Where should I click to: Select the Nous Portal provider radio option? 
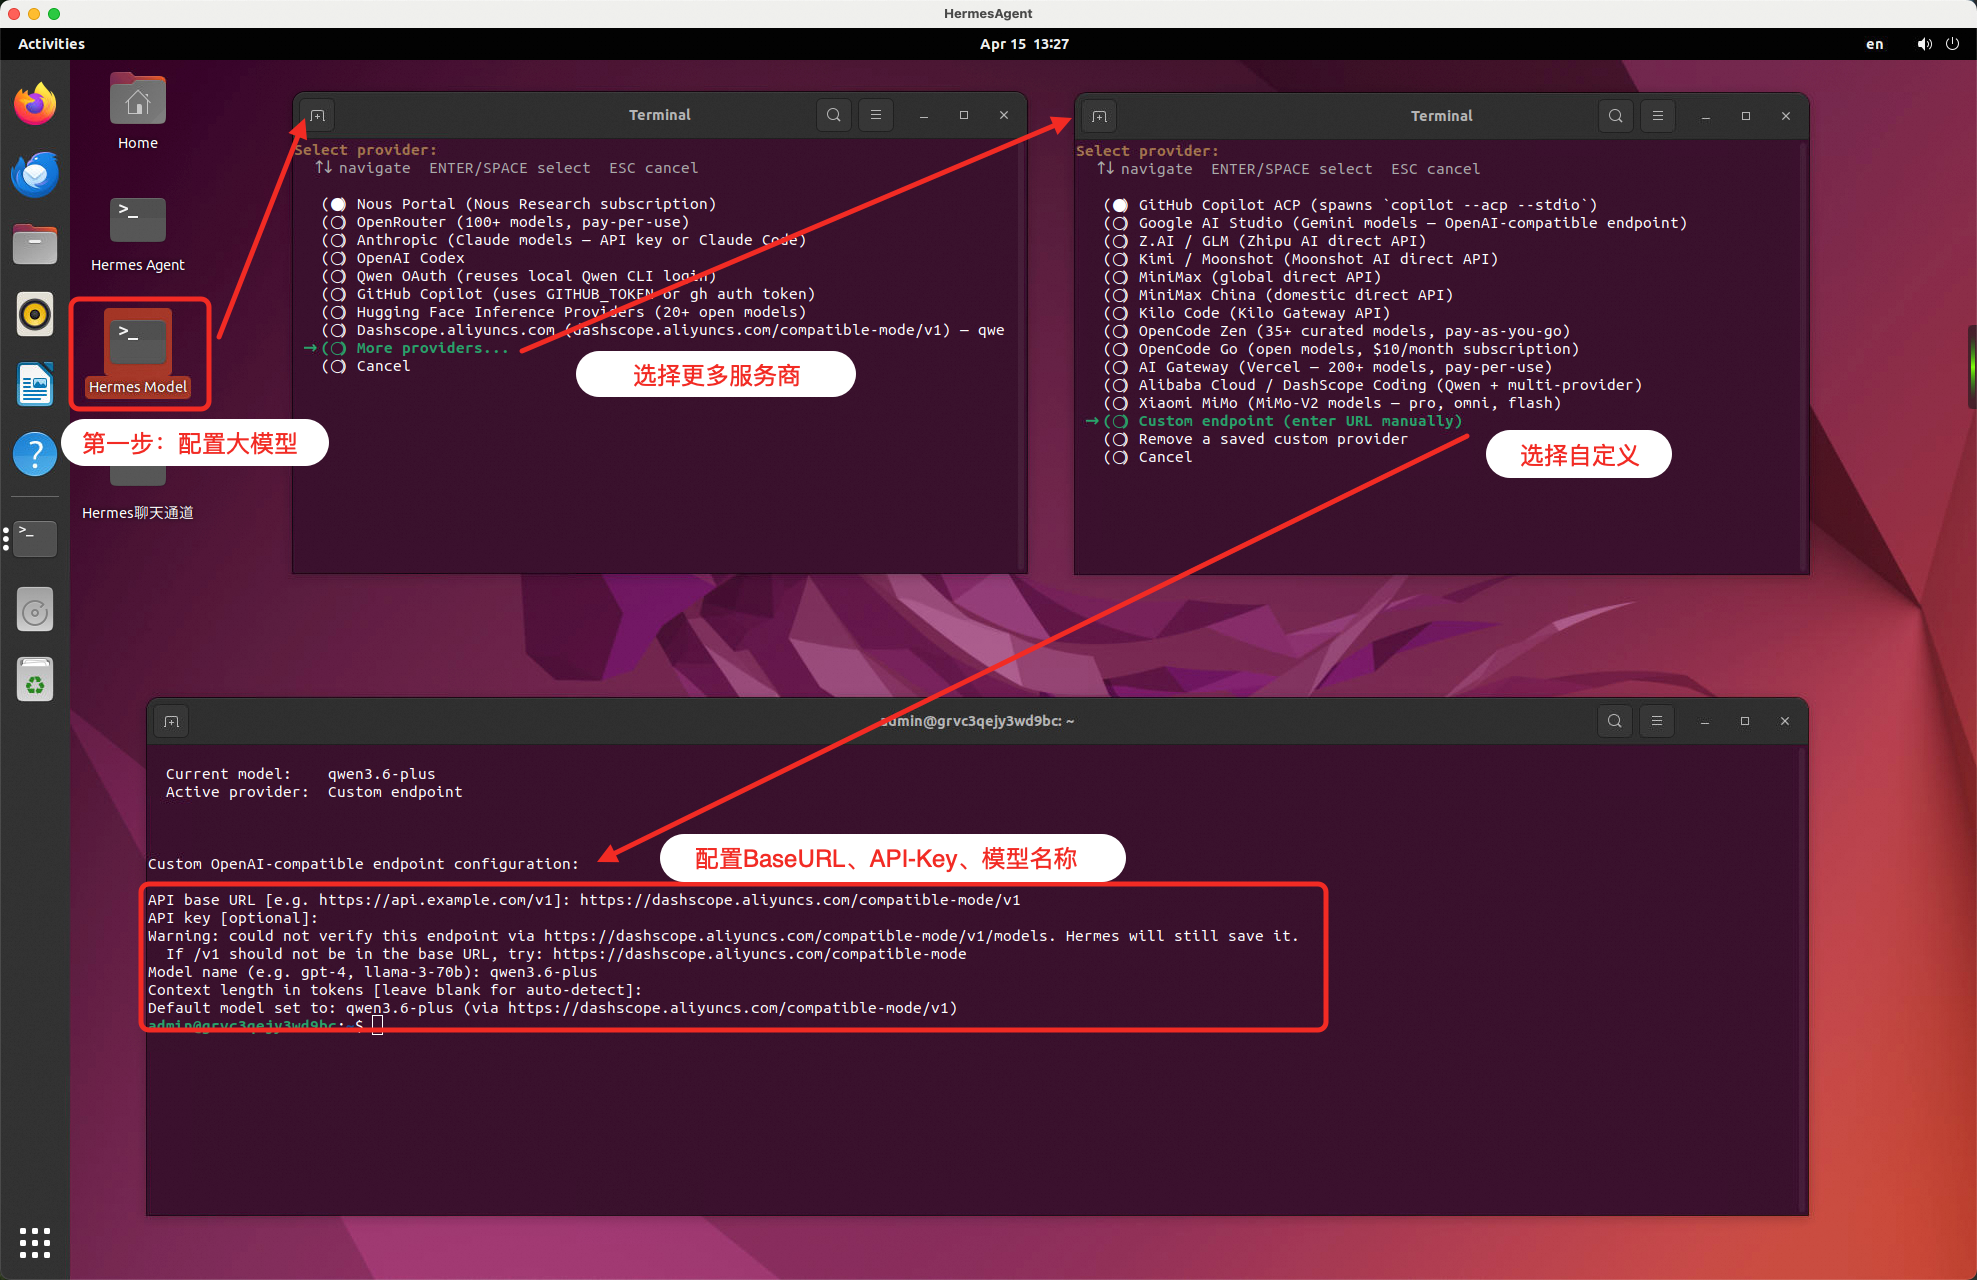tap(338, 204)
